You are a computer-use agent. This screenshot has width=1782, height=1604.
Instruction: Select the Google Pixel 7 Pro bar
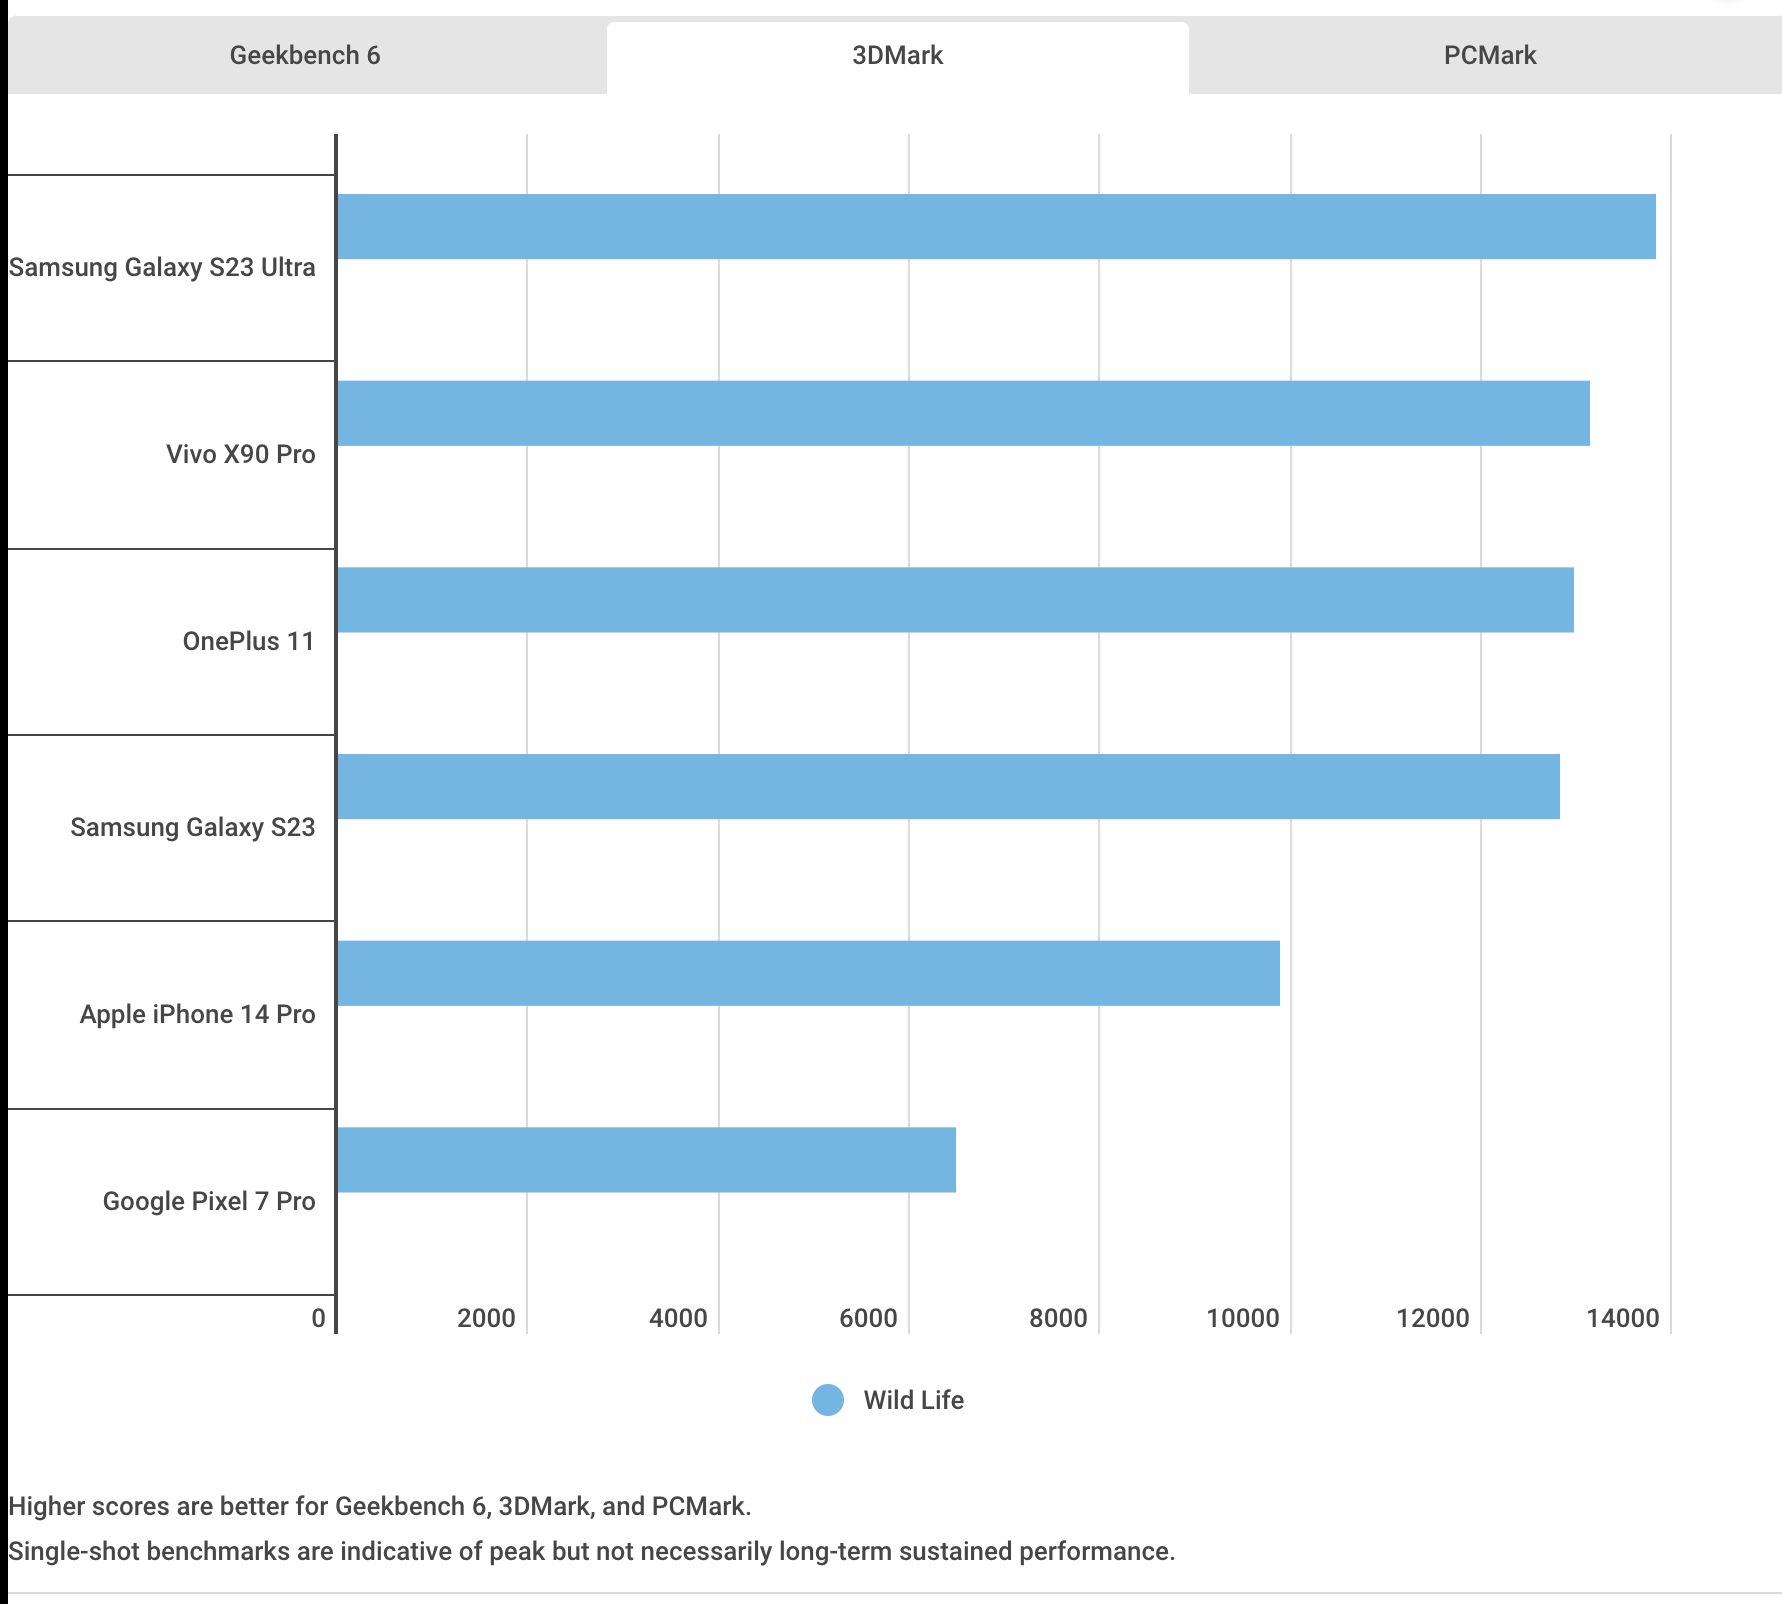pos(646,1160)
